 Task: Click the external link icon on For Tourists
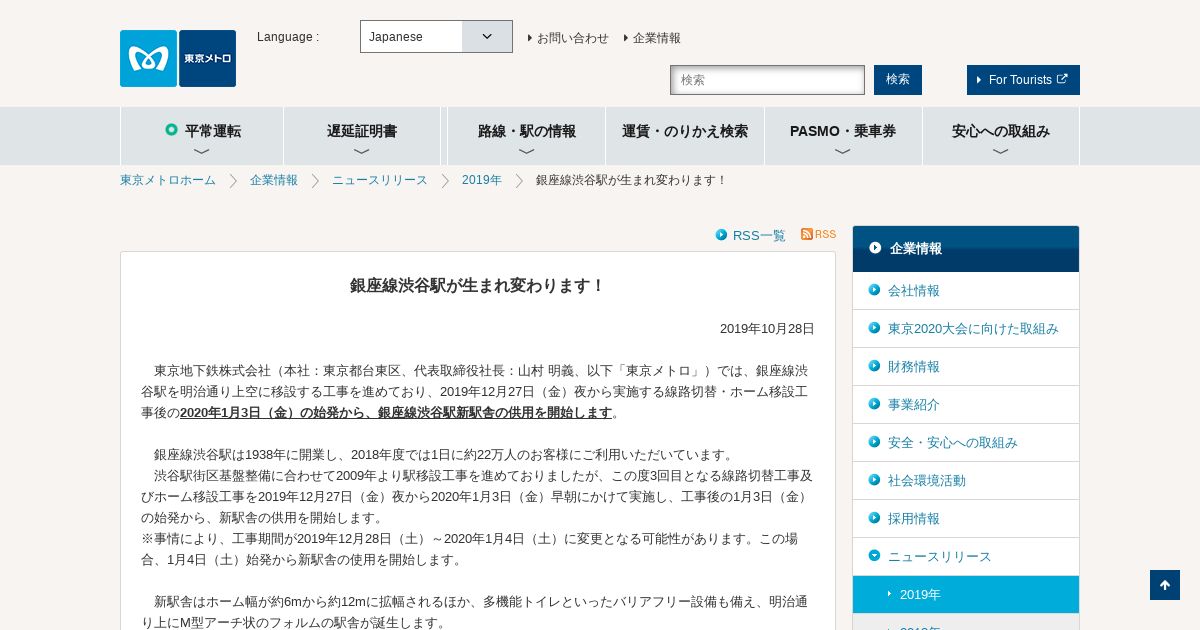click(1062, 79)
